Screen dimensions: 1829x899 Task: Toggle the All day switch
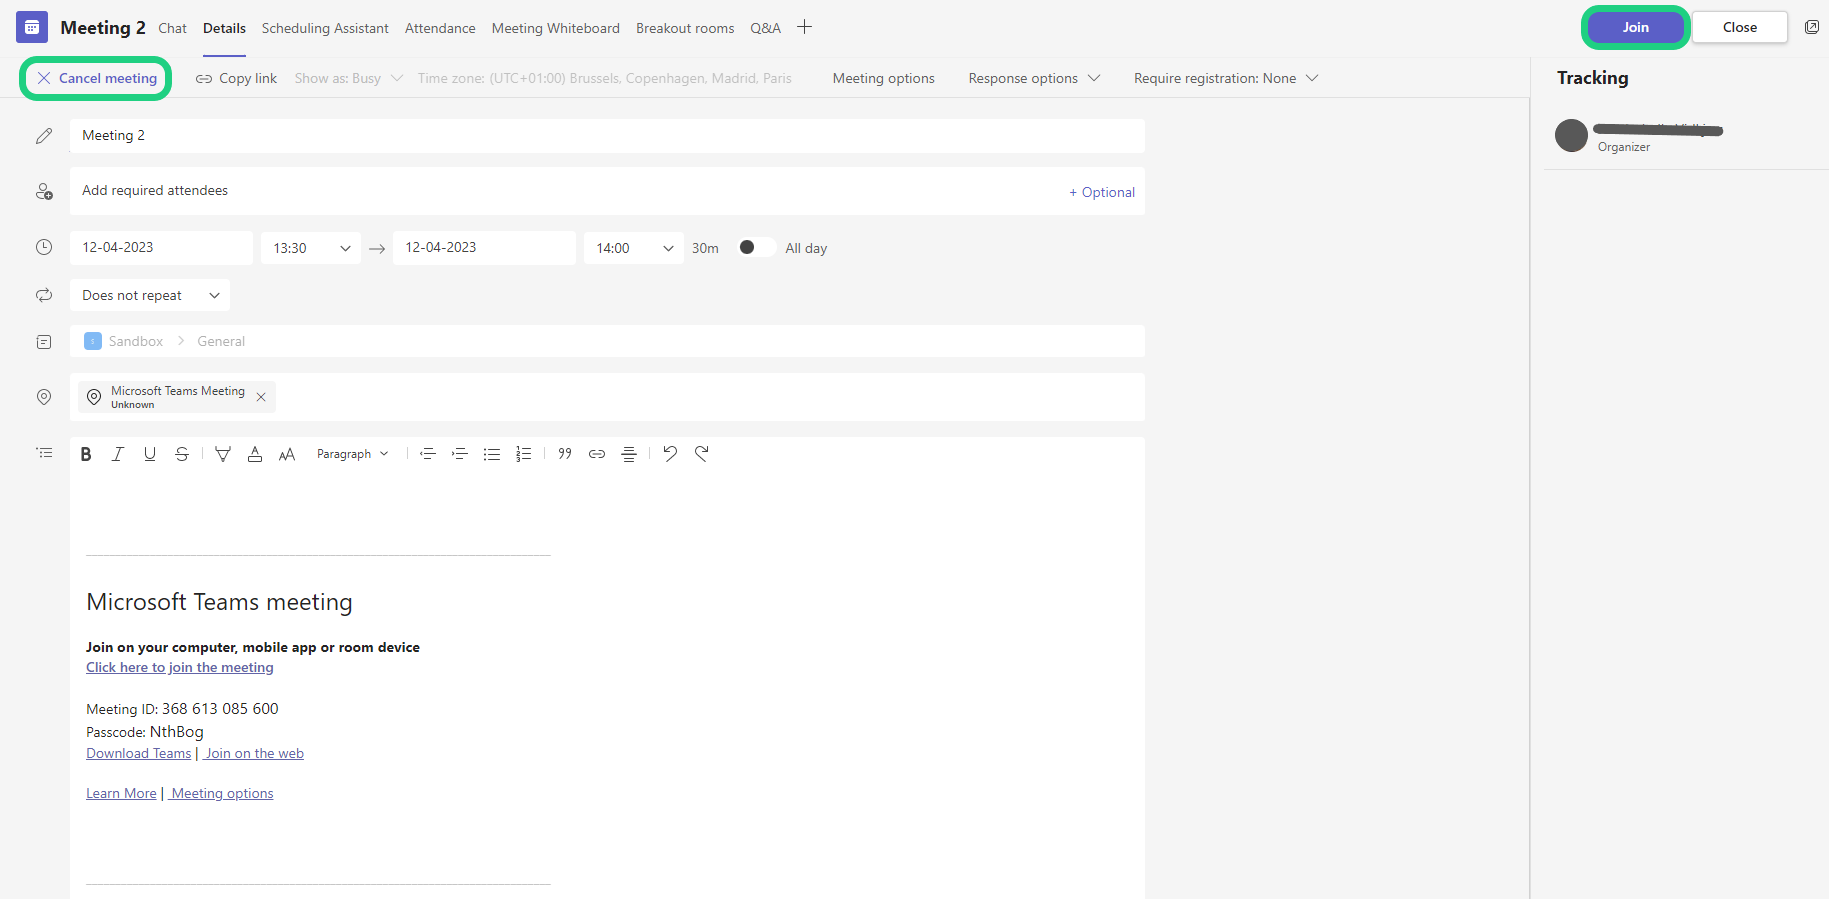[756, 248]
